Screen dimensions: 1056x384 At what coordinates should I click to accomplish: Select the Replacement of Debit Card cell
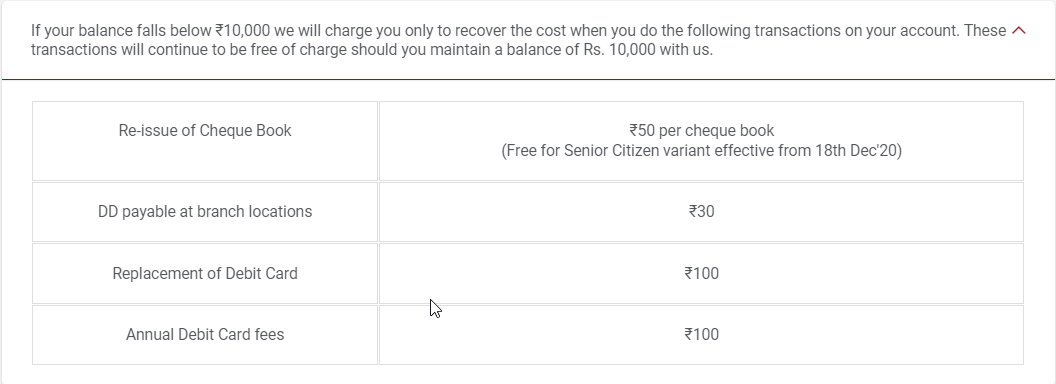[205, 274]
